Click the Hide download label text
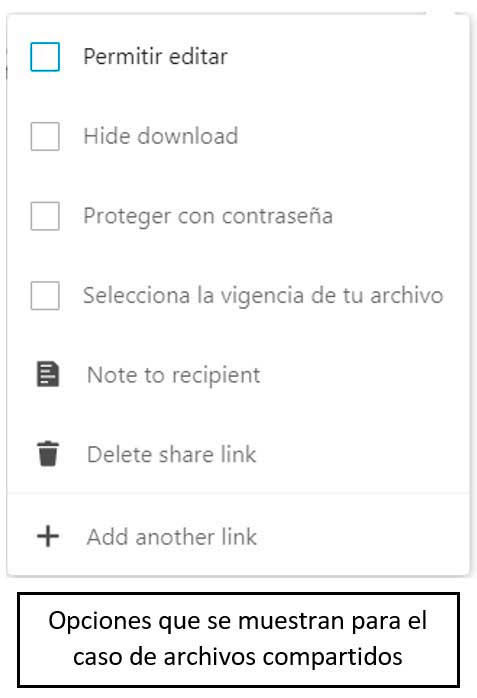The height and width of the screenshot is (698, 477). 161,136
